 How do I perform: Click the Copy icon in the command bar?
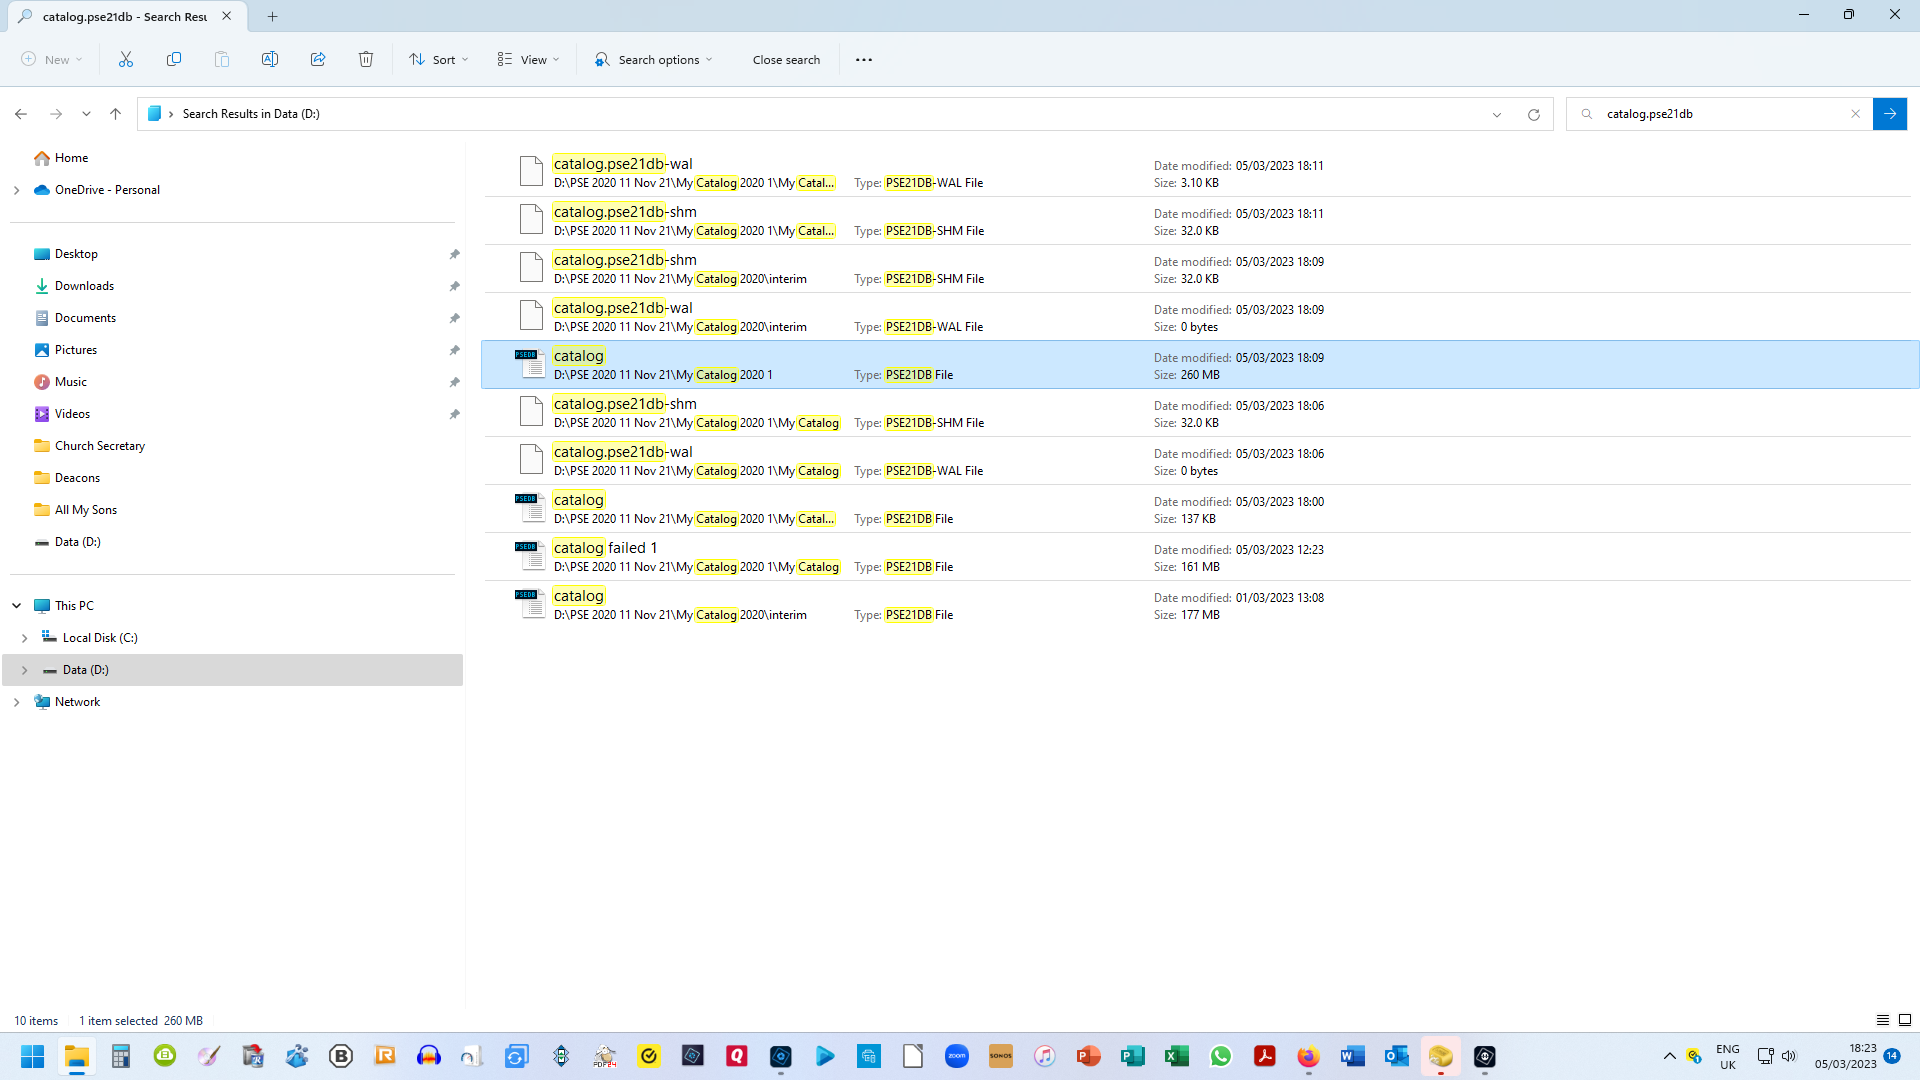174,59
